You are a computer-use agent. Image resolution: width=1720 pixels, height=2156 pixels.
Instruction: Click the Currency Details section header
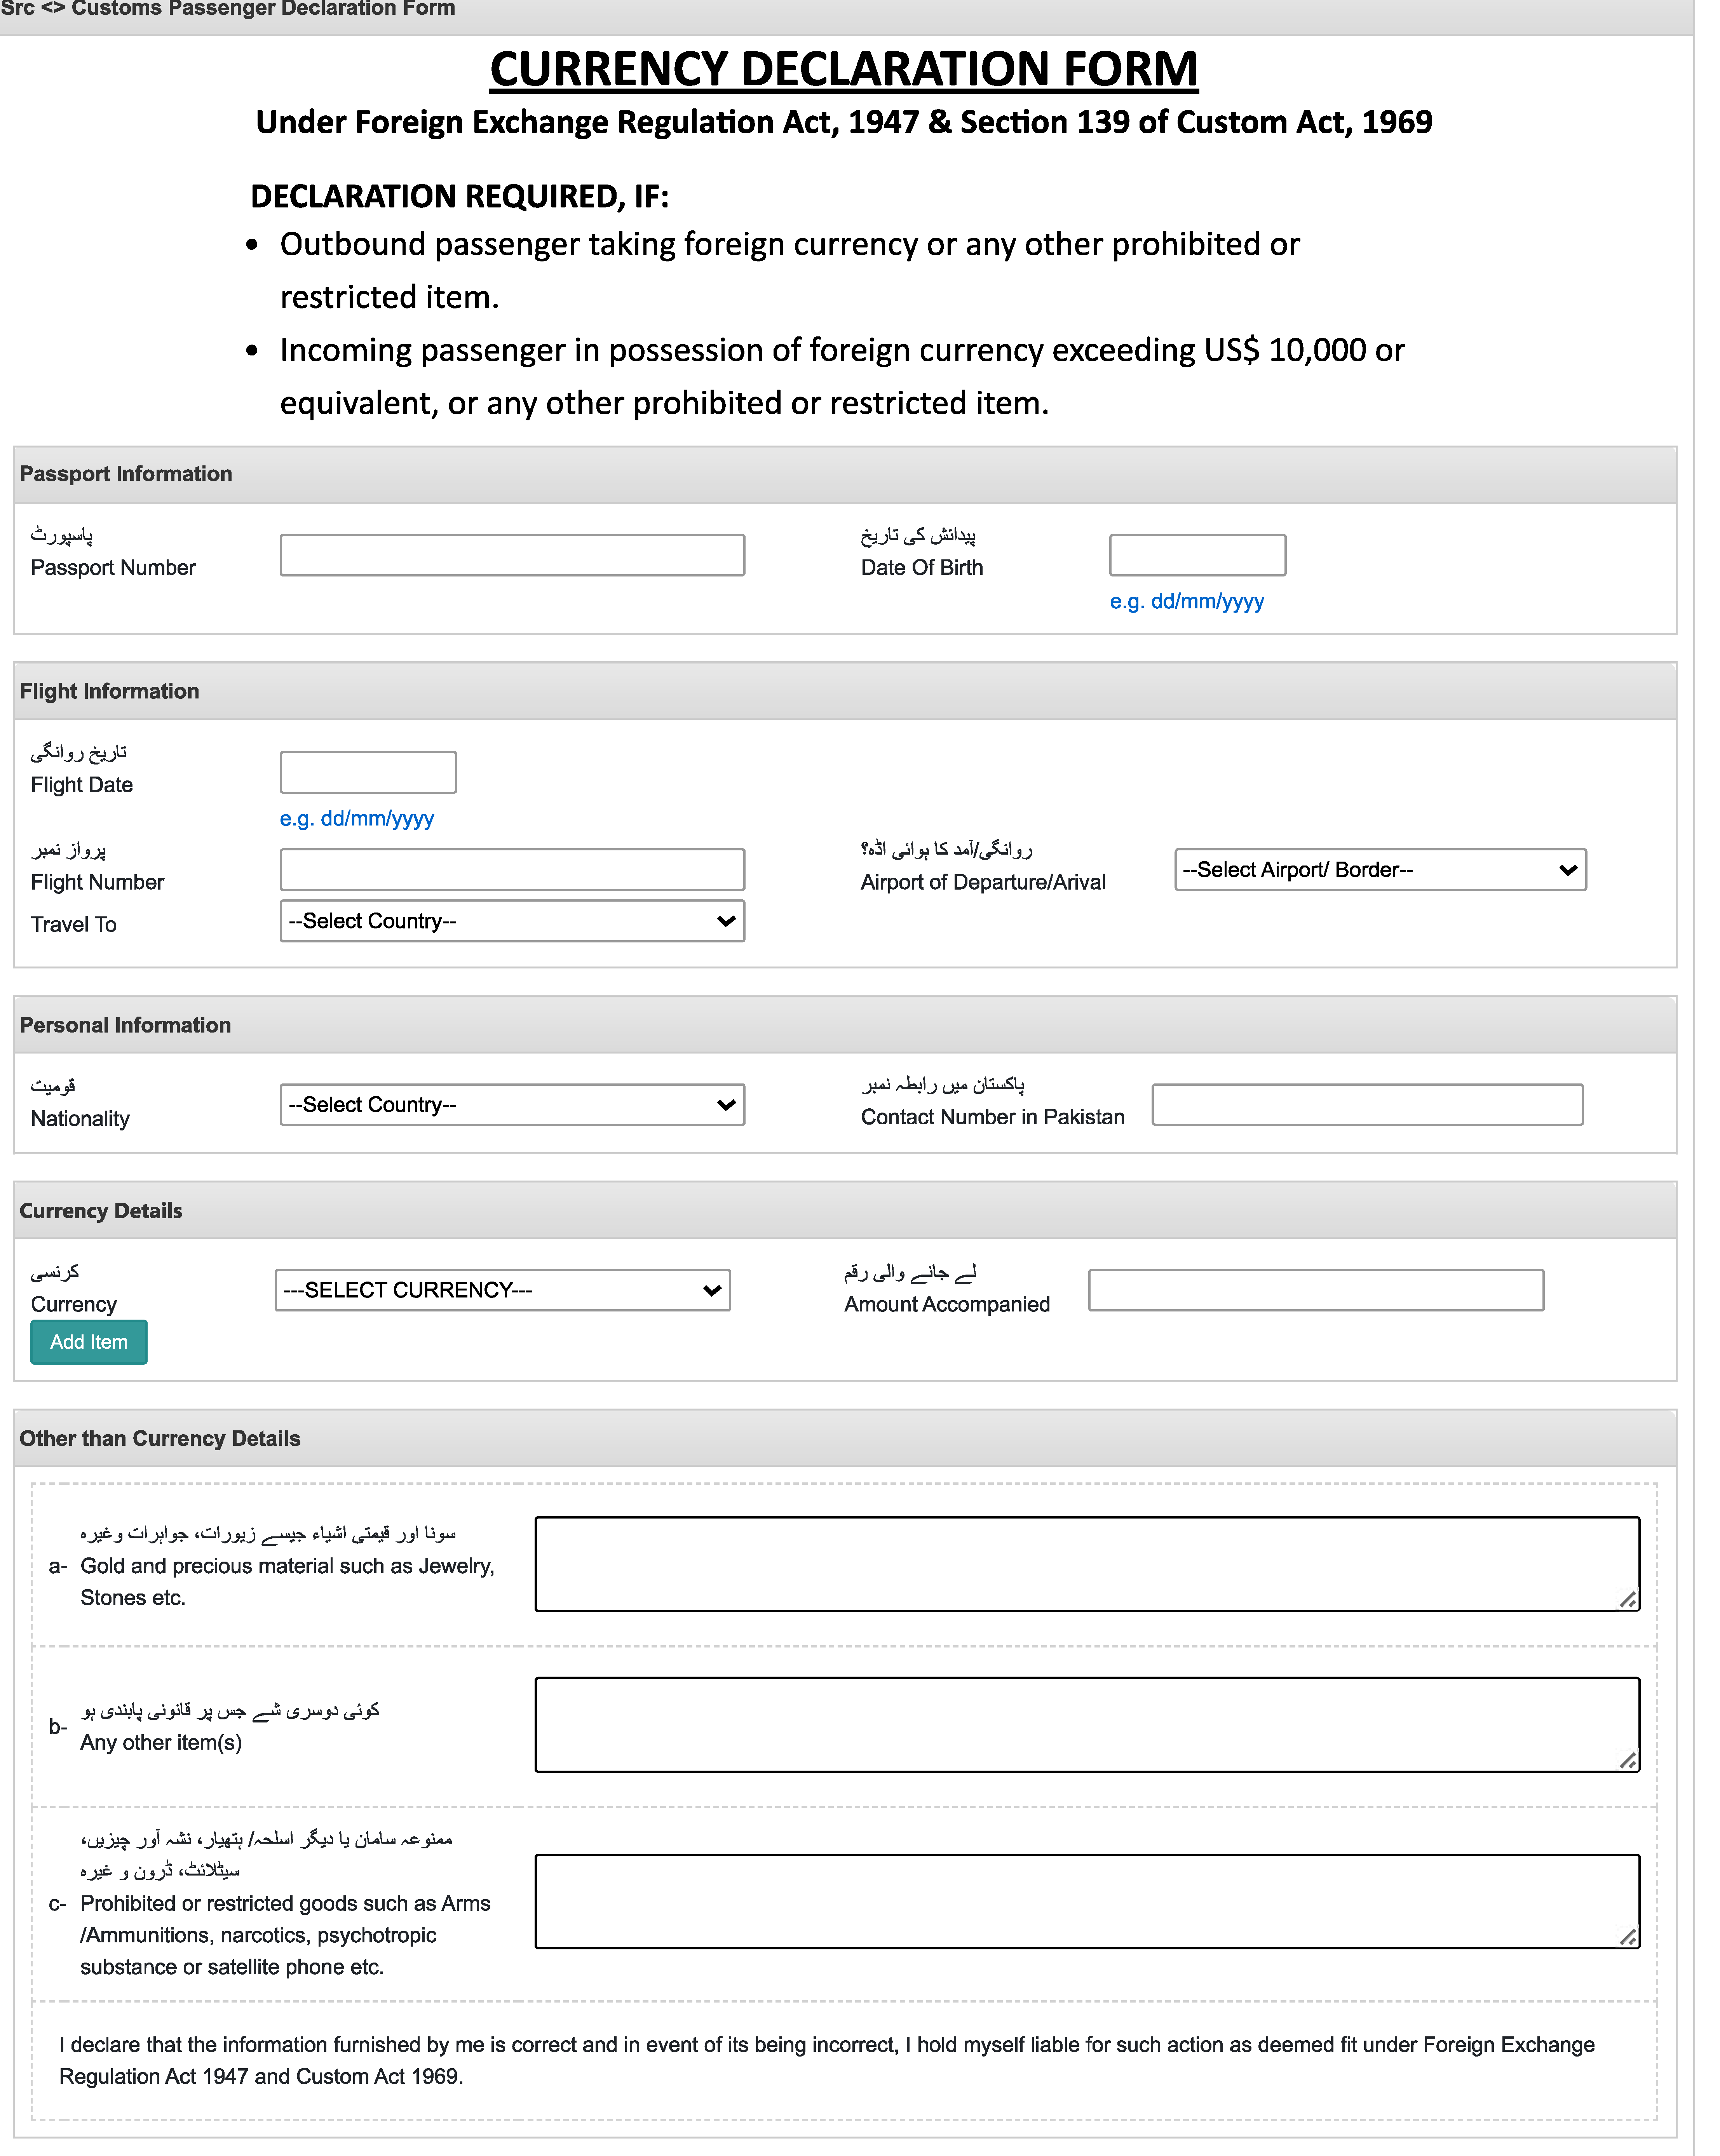tap(100, 1210)
